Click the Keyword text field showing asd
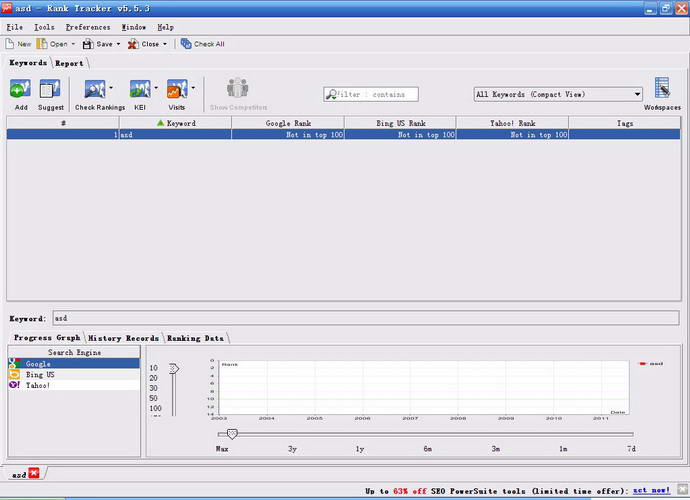 click(x=365, y=318)
